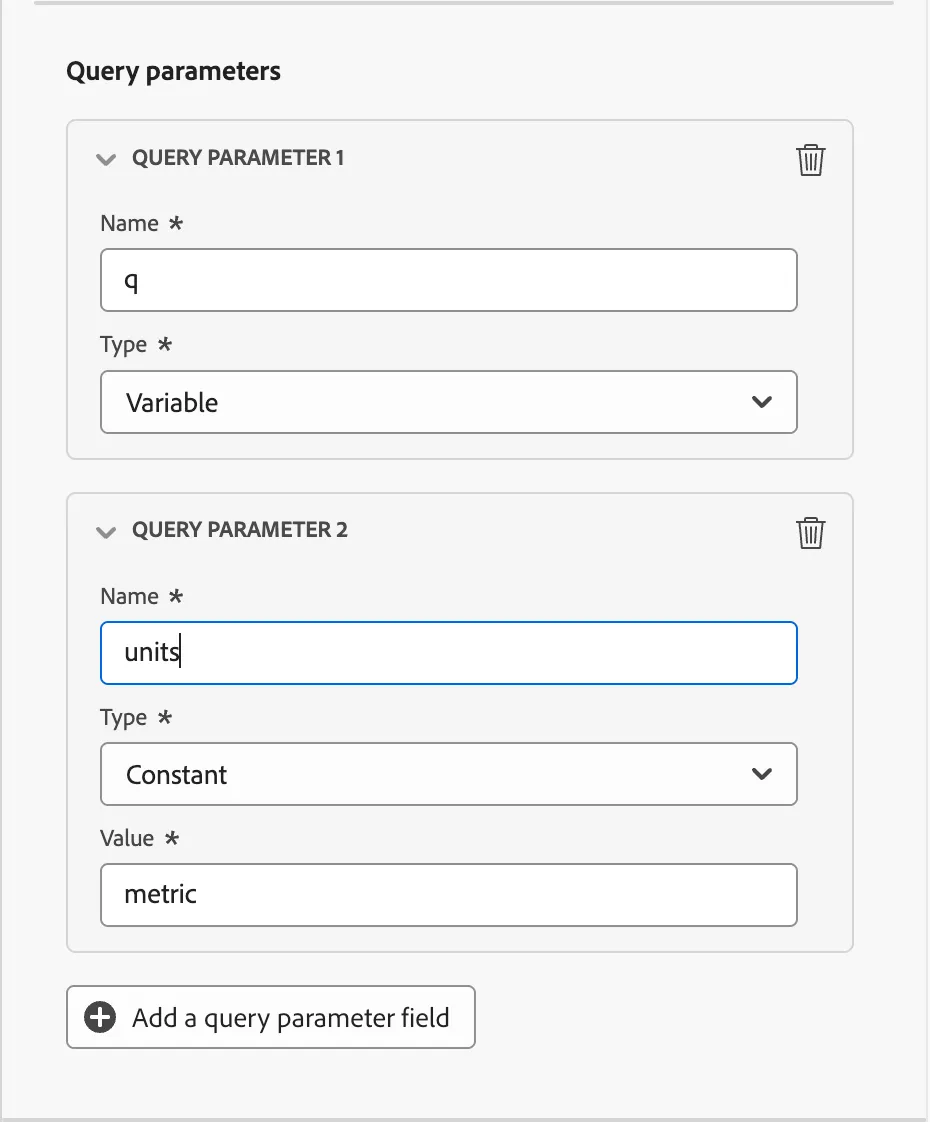
Task: Collapse the Query Parameter 1 section
Action: [x=106, y=159]
